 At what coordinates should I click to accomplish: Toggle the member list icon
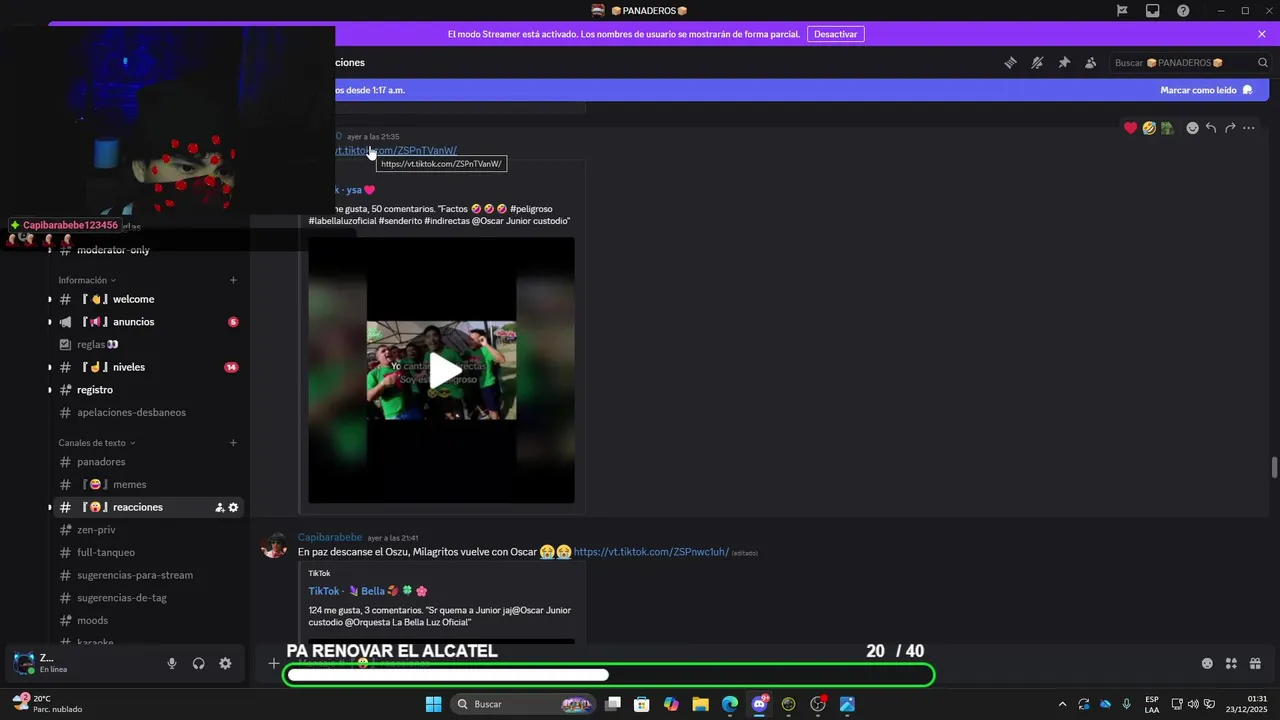1091,62
